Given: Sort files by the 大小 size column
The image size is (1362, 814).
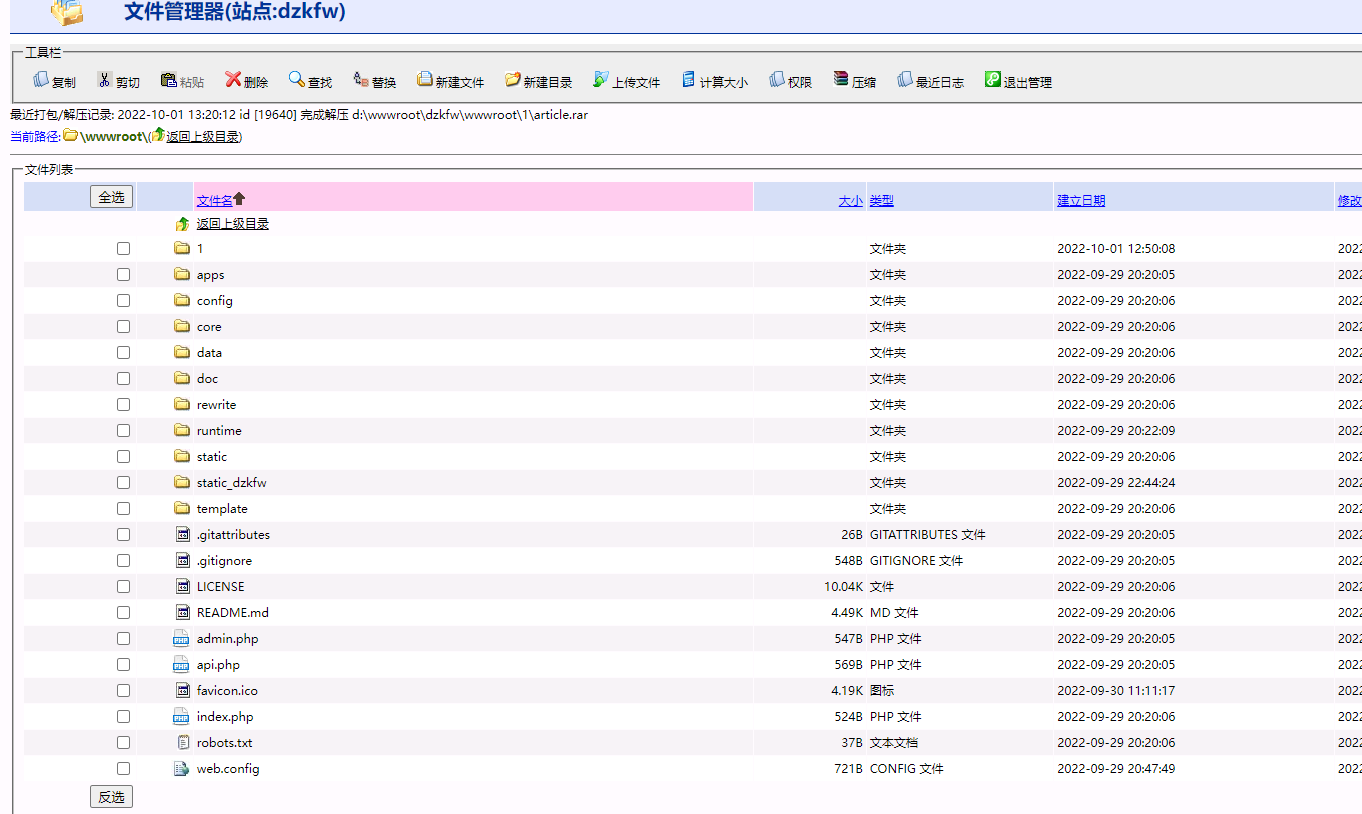Looking at the screenshot, I should tap(850, 200).
